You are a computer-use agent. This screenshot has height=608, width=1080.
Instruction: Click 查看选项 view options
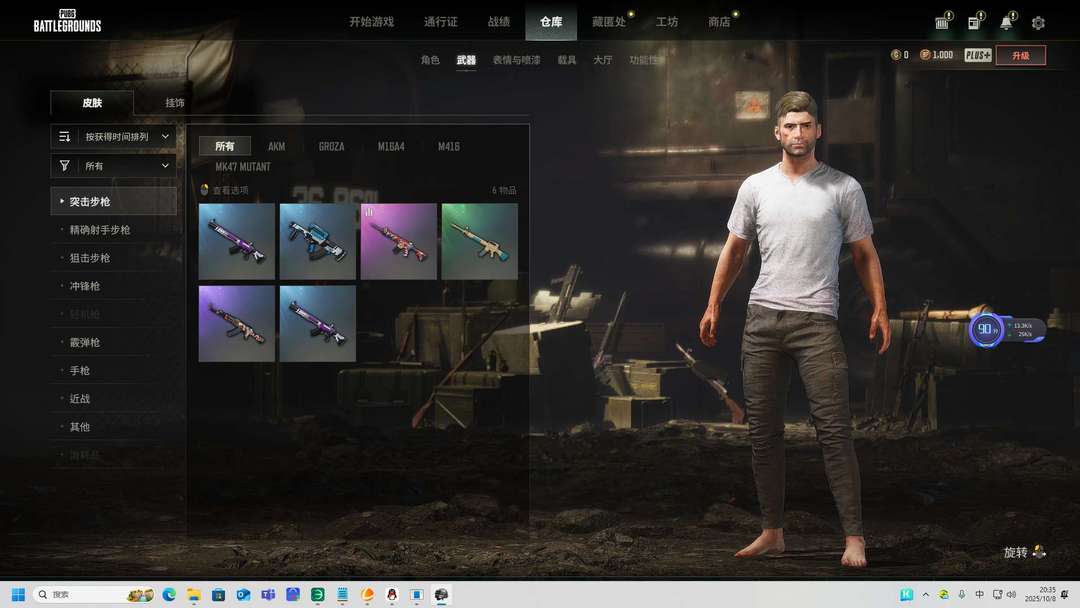229,190
